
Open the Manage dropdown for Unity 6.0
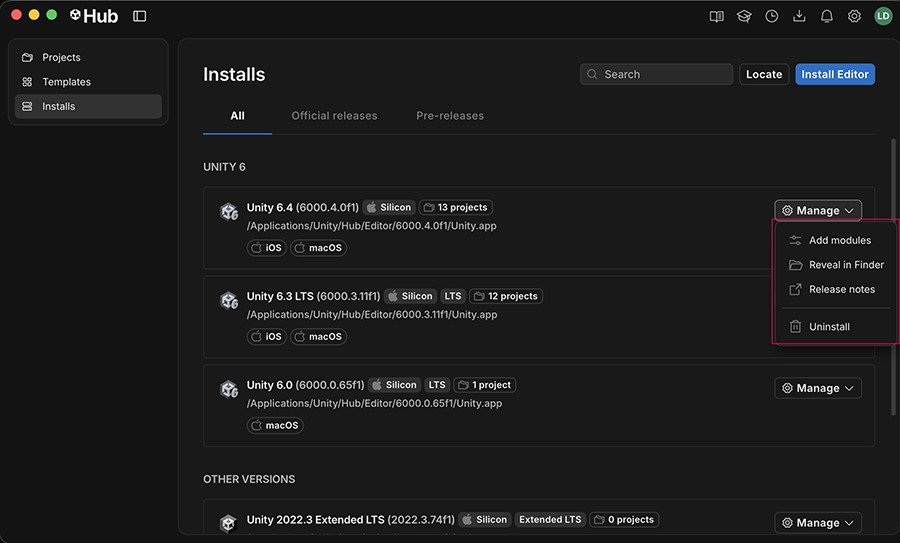818,388
